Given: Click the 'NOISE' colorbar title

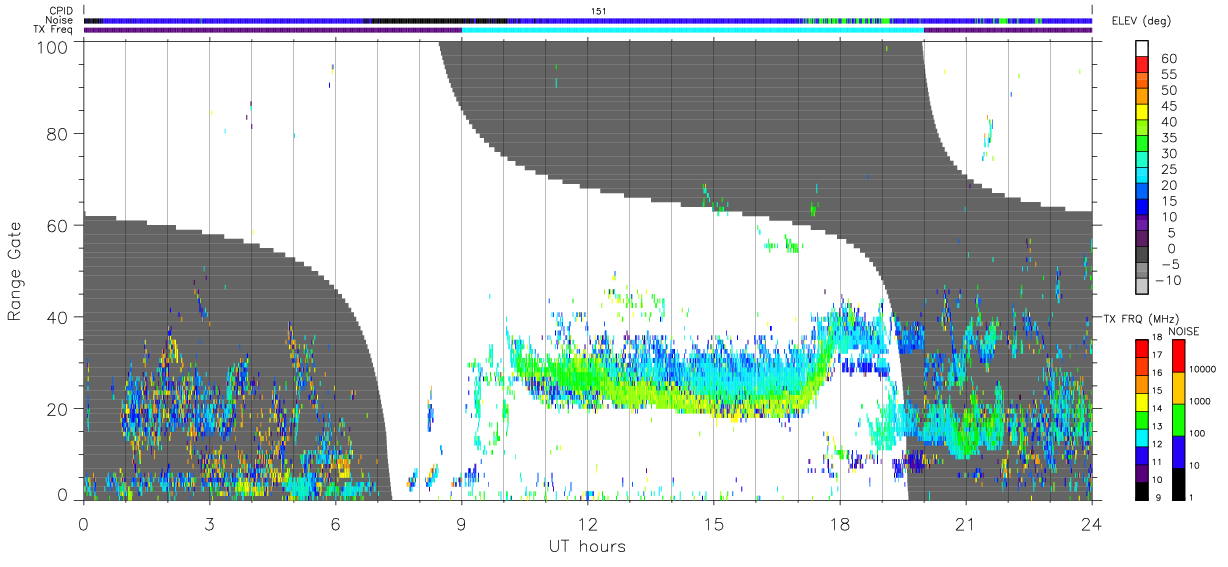Looking at the screenshot, I should (x=1186, y=331).
